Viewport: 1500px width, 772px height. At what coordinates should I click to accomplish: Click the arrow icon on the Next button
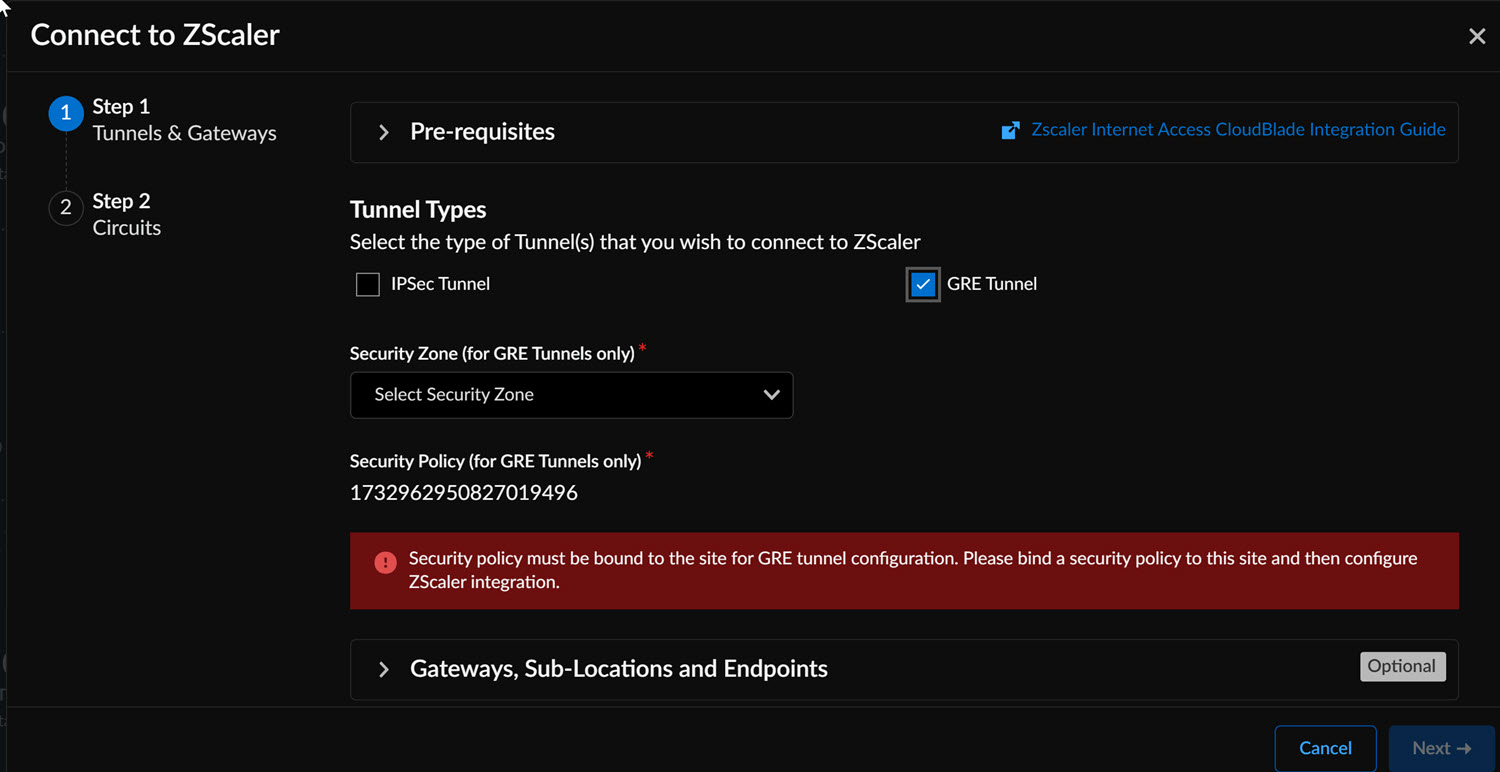(1464, 748)
